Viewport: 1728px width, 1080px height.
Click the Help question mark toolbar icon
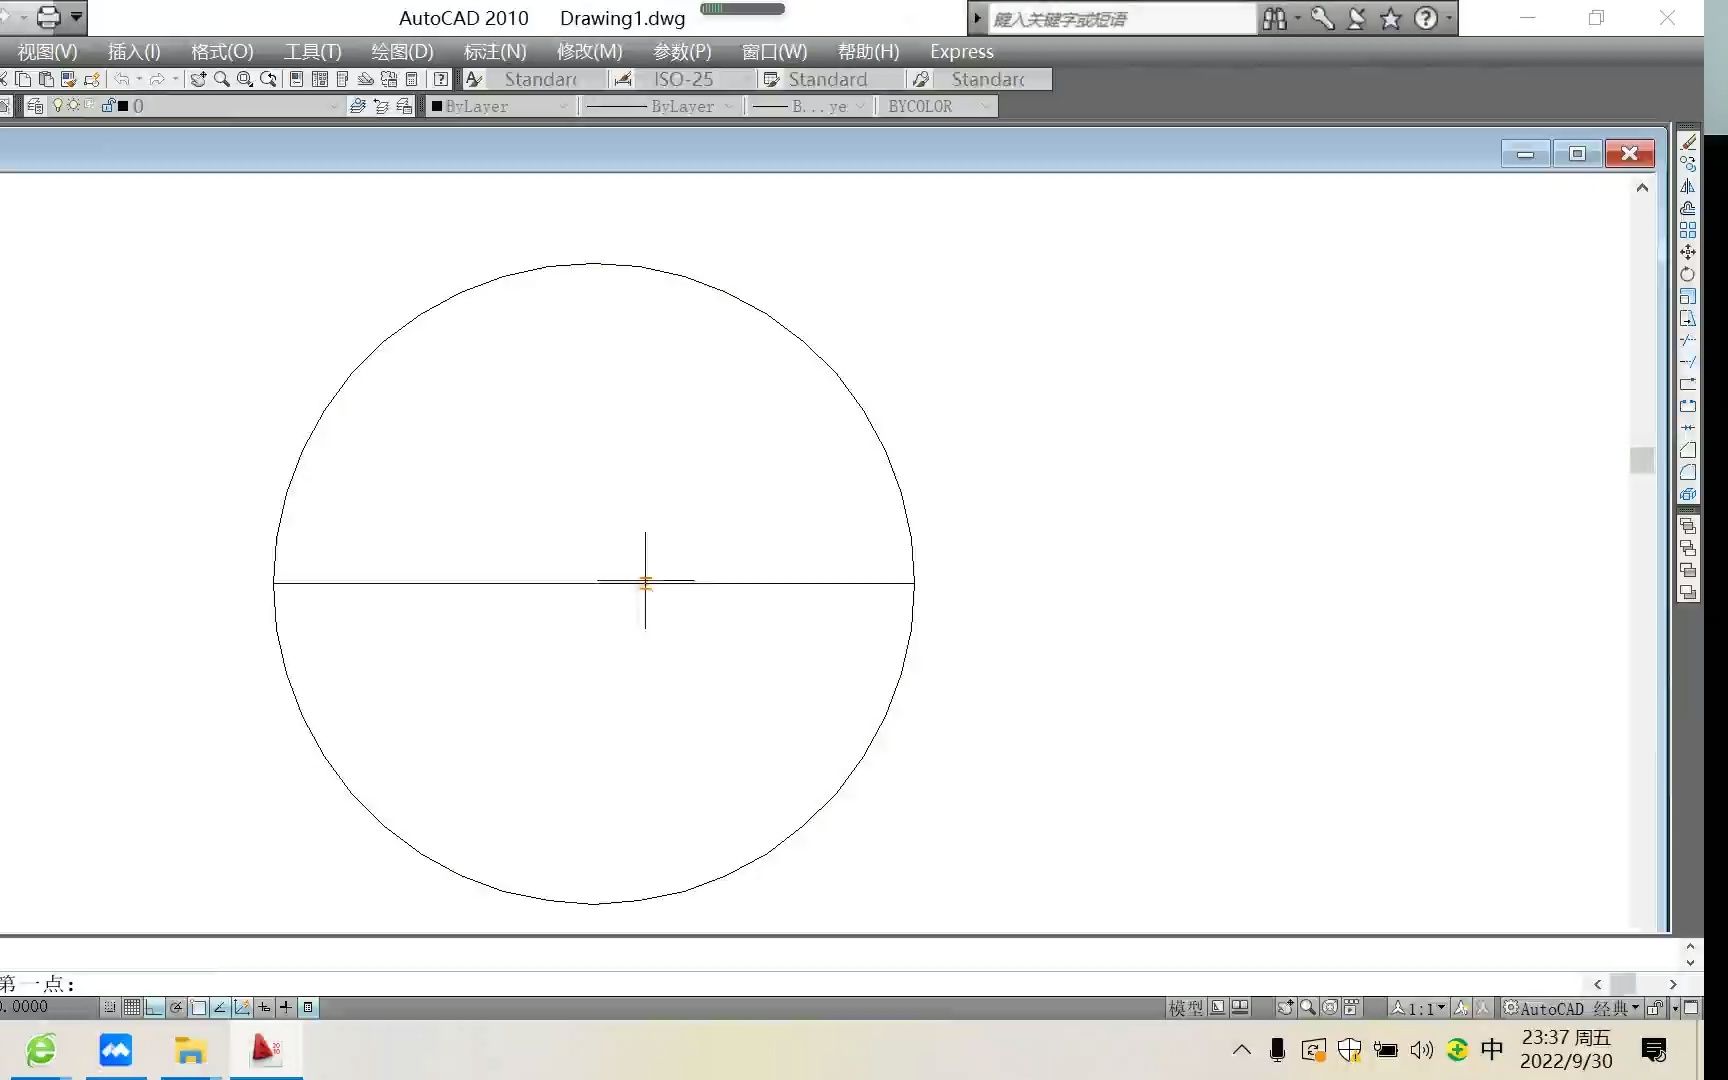coord(441,79)
